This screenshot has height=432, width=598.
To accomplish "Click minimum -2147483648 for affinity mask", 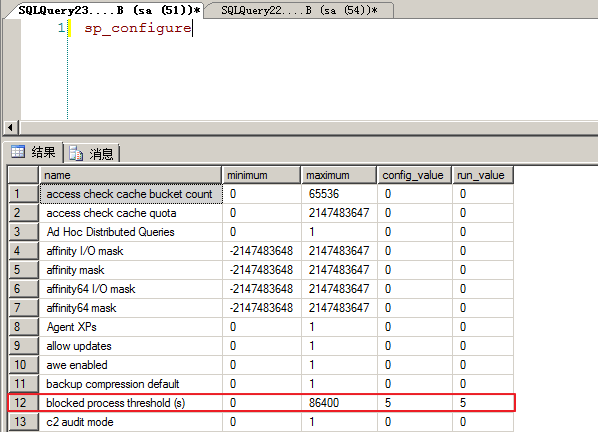I will 262,270.
